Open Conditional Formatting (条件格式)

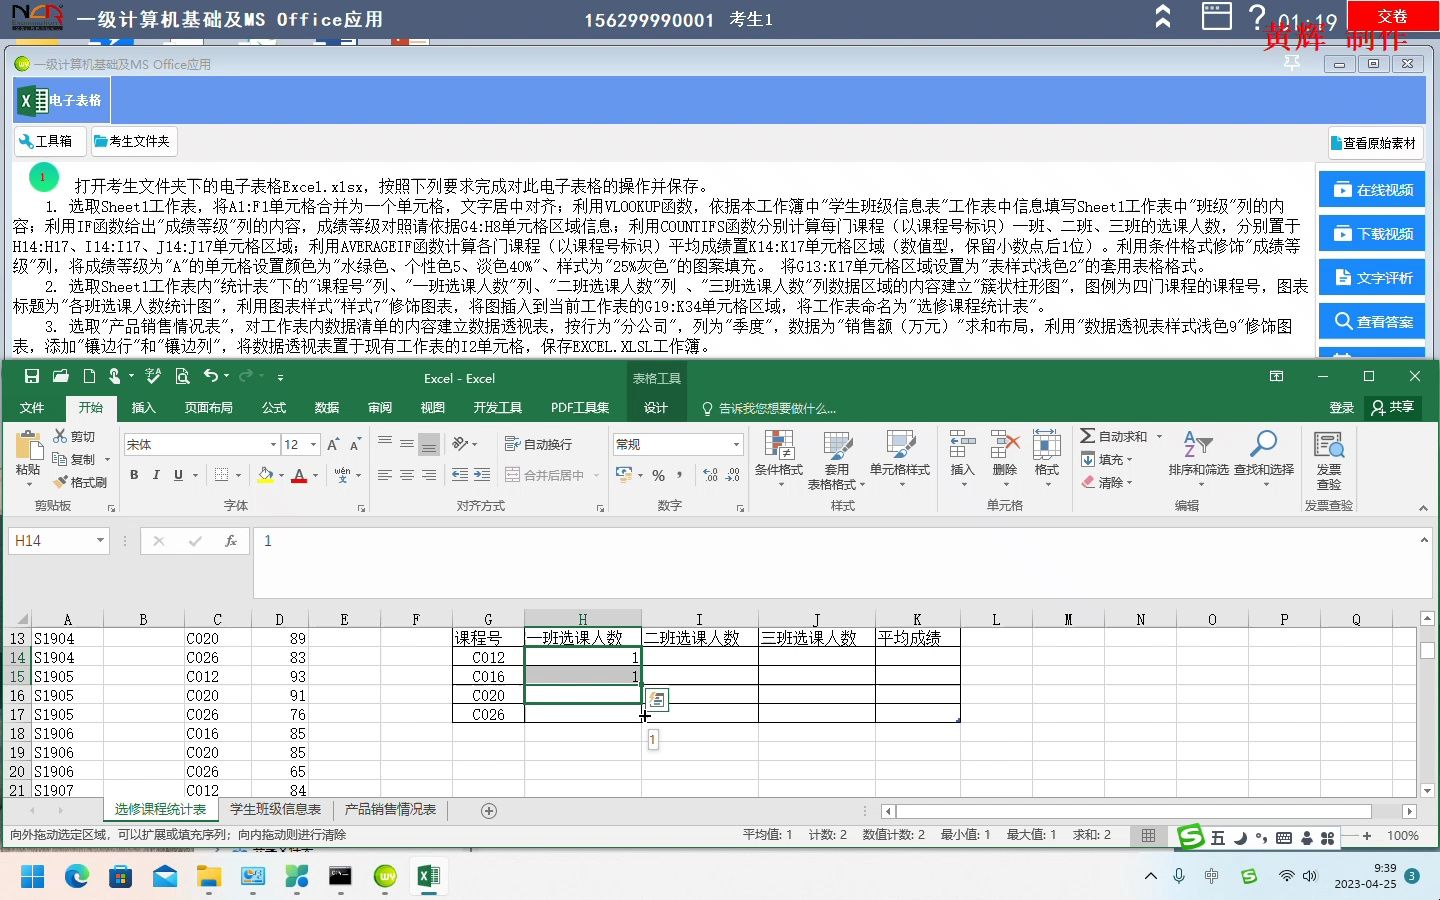click(779, 459)
